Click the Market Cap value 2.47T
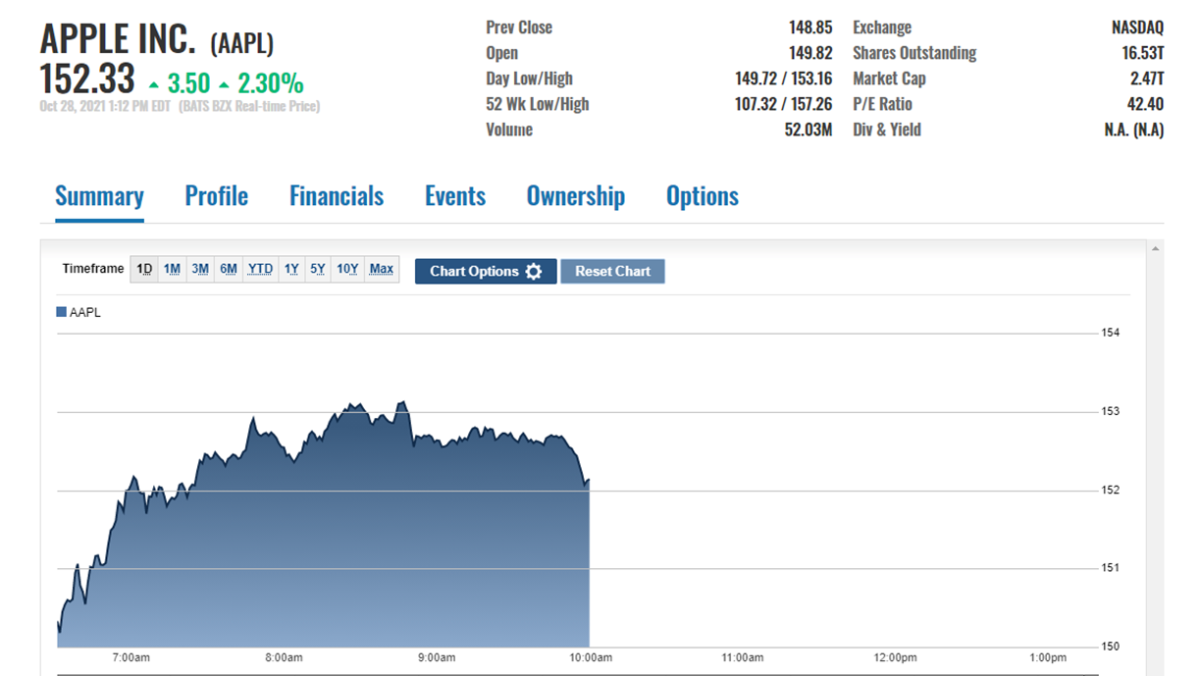This screenshot has height=676, width=1200. point(1147,79)
